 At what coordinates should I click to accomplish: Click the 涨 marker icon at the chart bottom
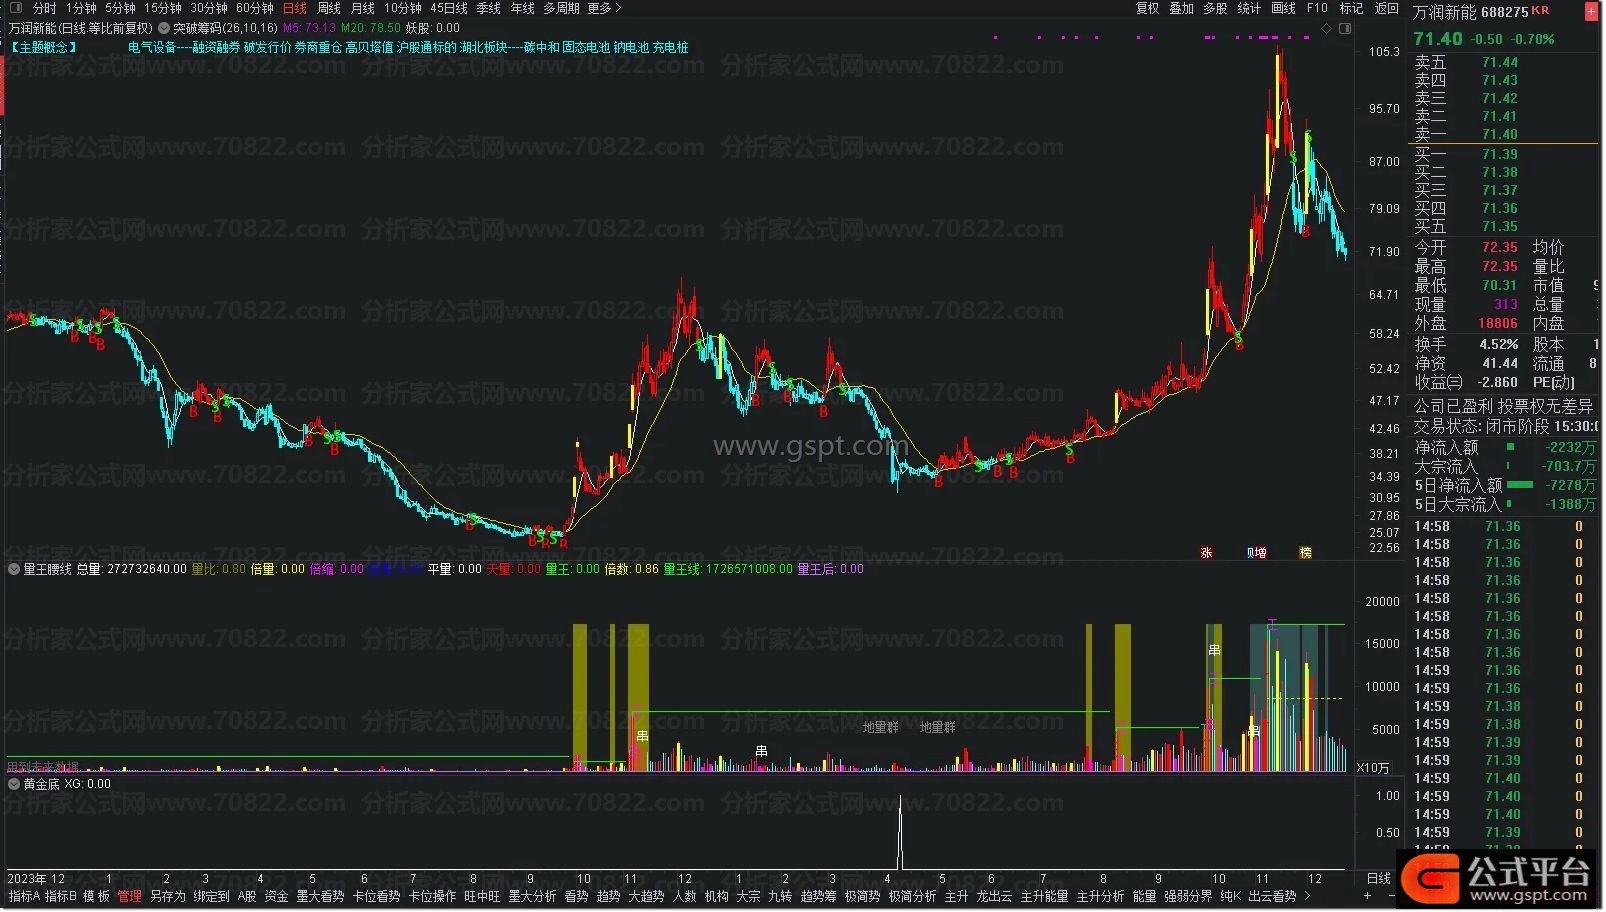coord(1206,553)
